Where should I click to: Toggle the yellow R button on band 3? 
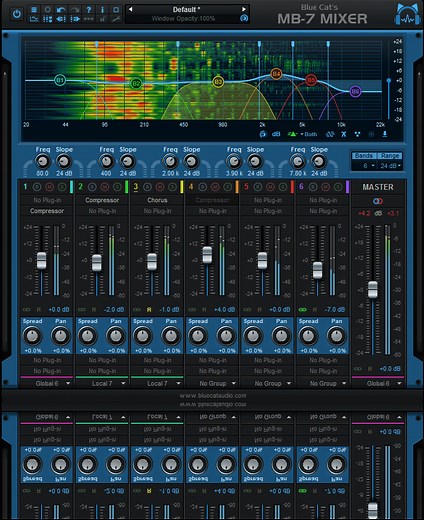point(149,310)
